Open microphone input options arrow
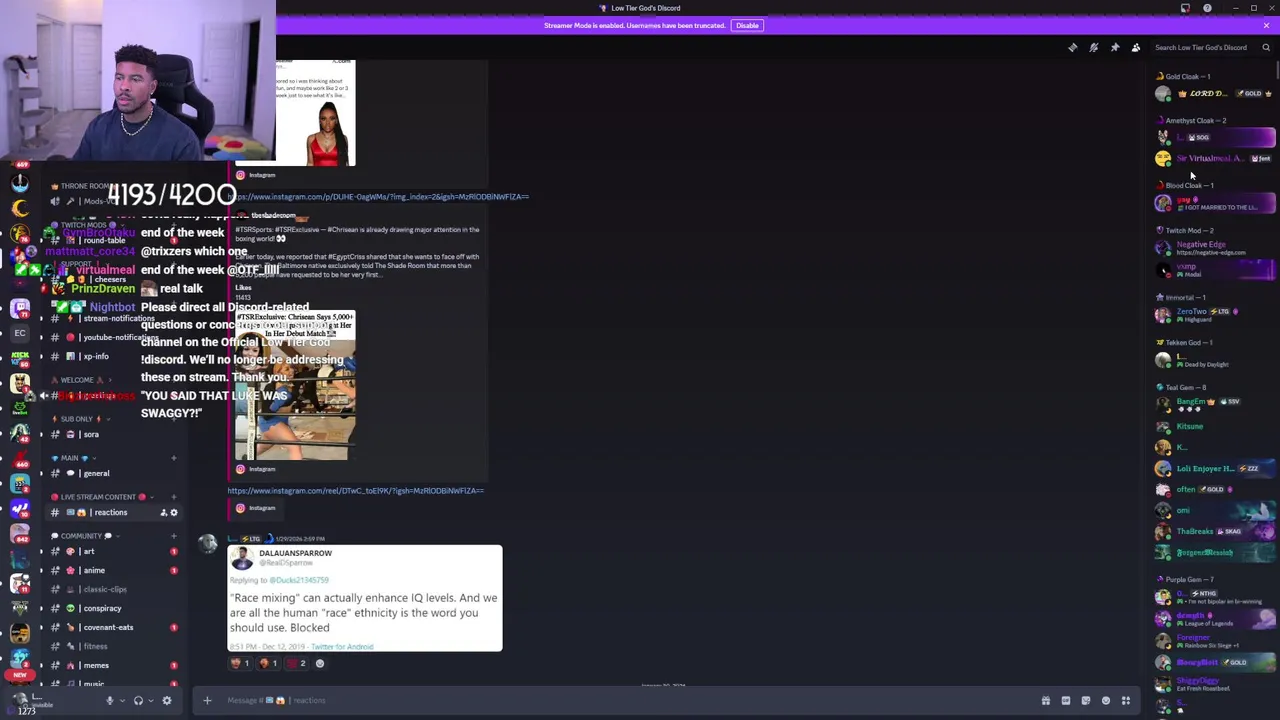Image resolution: width=1280 pixels, height=720 pixels. [x=122, y=701]
